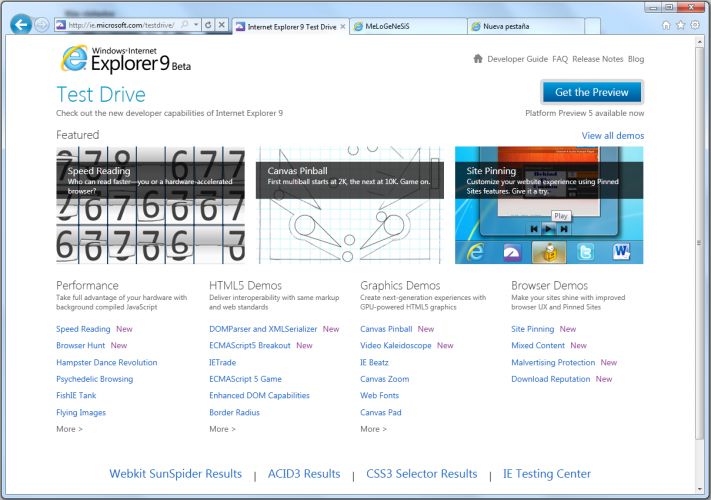Screen dimensions: 711x500
Task: Click the Word icon in Site Pinning image
Action: [x=621, y=251]
